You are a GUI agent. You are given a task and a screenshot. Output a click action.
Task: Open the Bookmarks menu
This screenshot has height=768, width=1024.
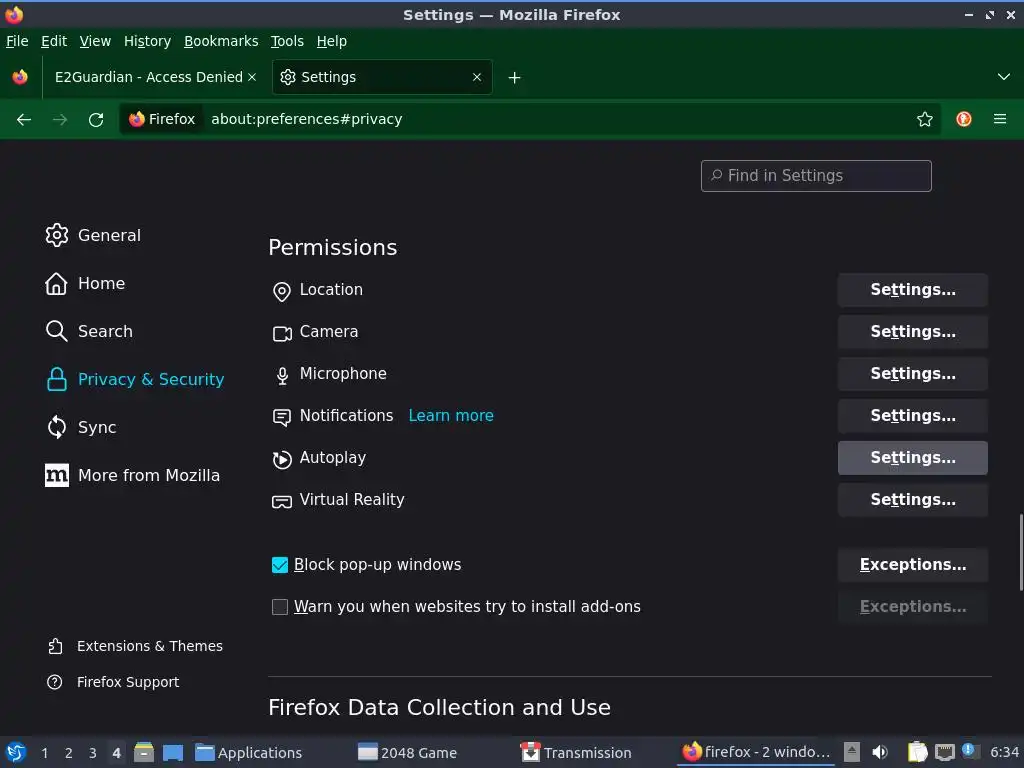point(221,41)
